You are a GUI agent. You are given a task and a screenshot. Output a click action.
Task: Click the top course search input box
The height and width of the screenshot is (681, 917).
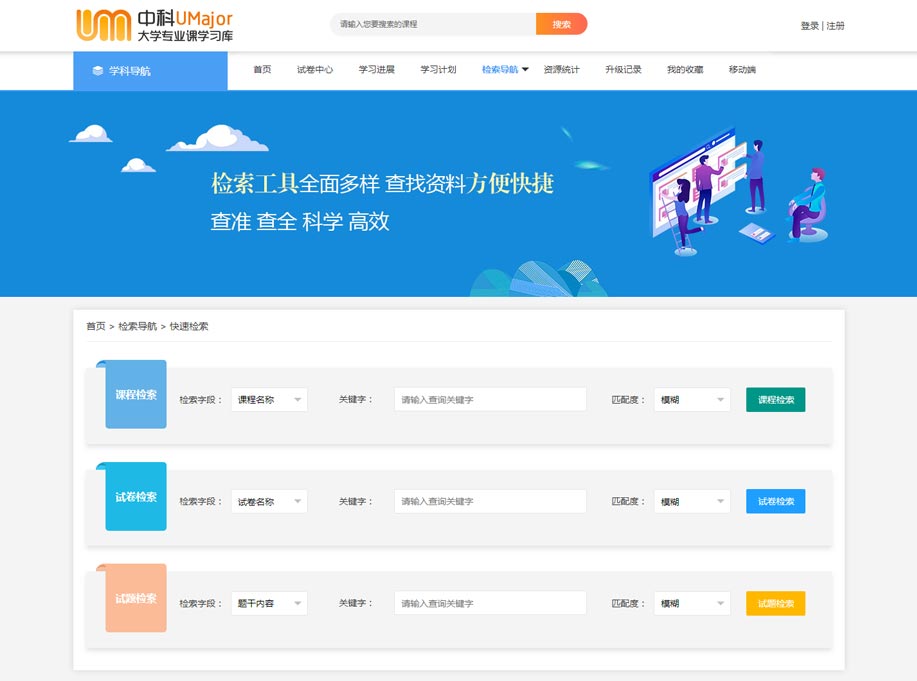point(434,24)
